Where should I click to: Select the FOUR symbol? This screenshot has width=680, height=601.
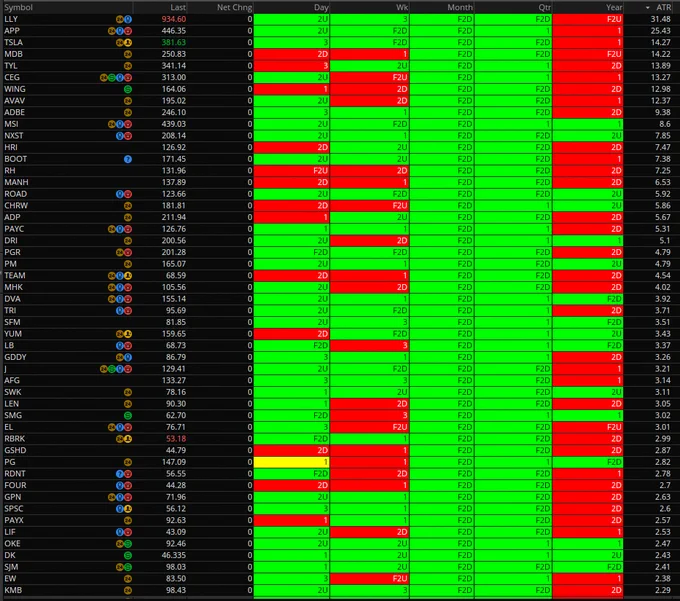click(x=15, y=486)
